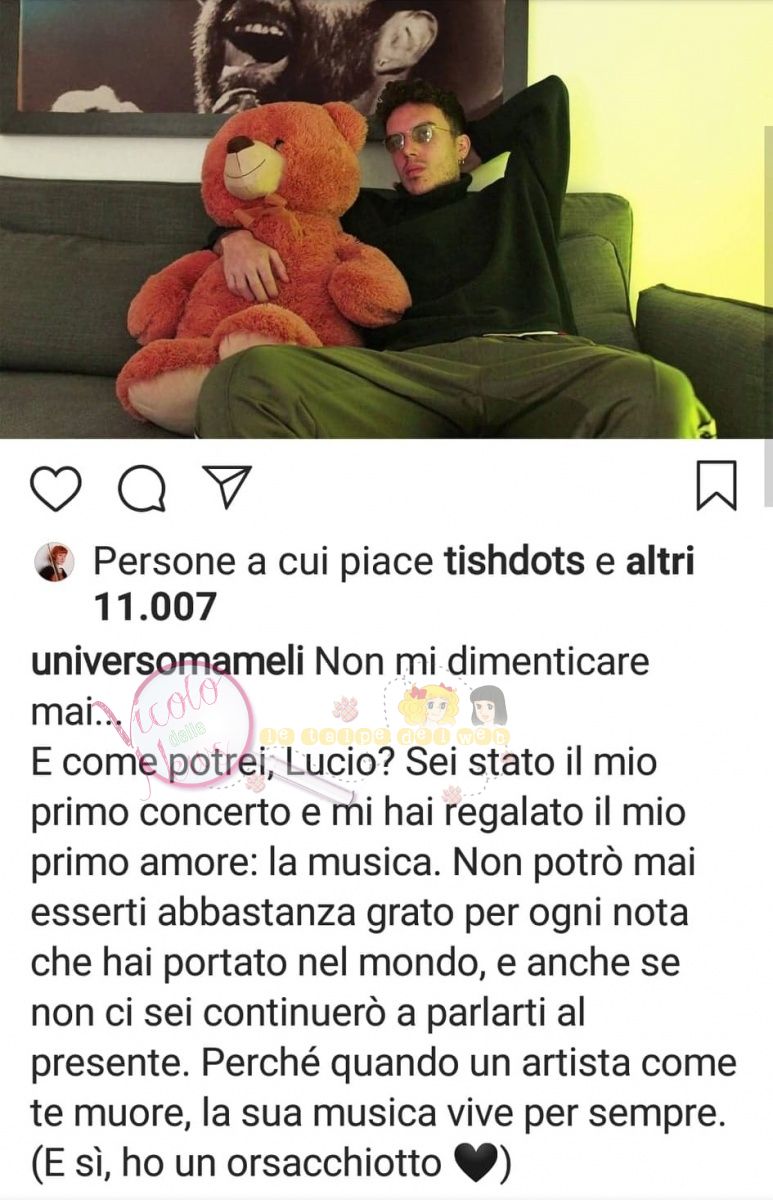Screen dimensions: 773x1200
Task: Open the liker's small profile avatar
Action: [x=54, y=563]
